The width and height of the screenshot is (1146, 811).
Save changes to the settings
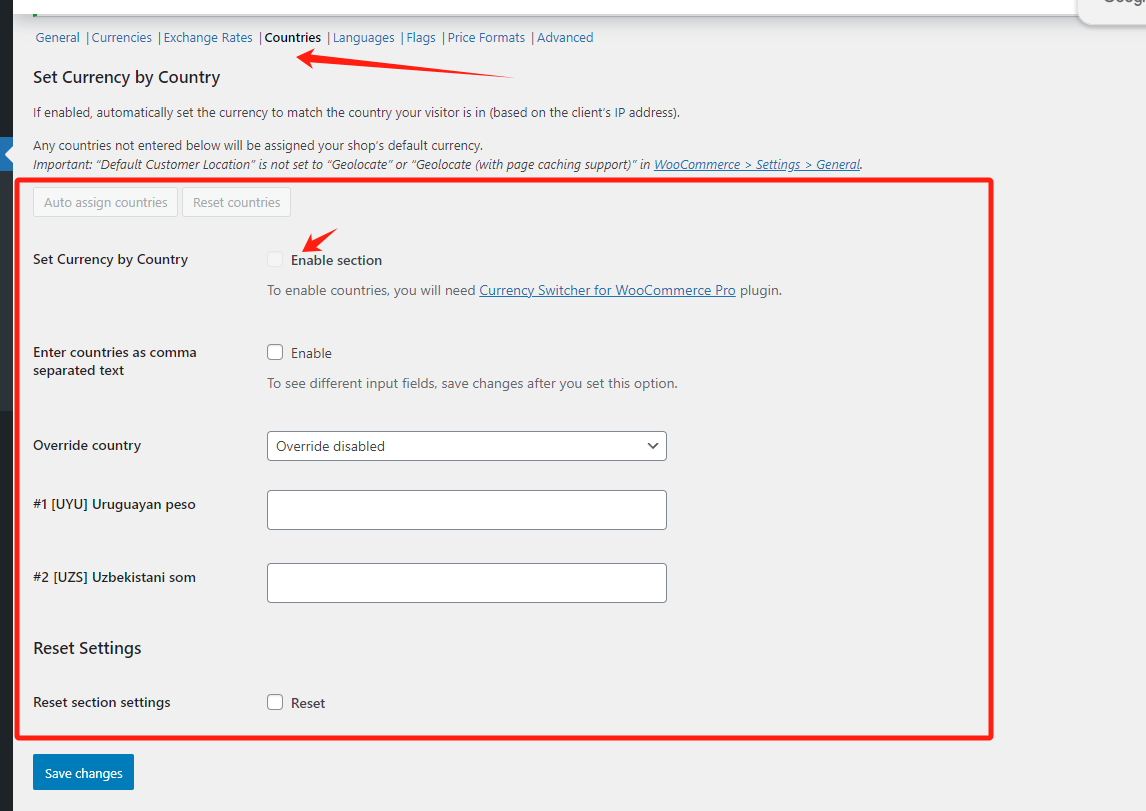(83, 773)
